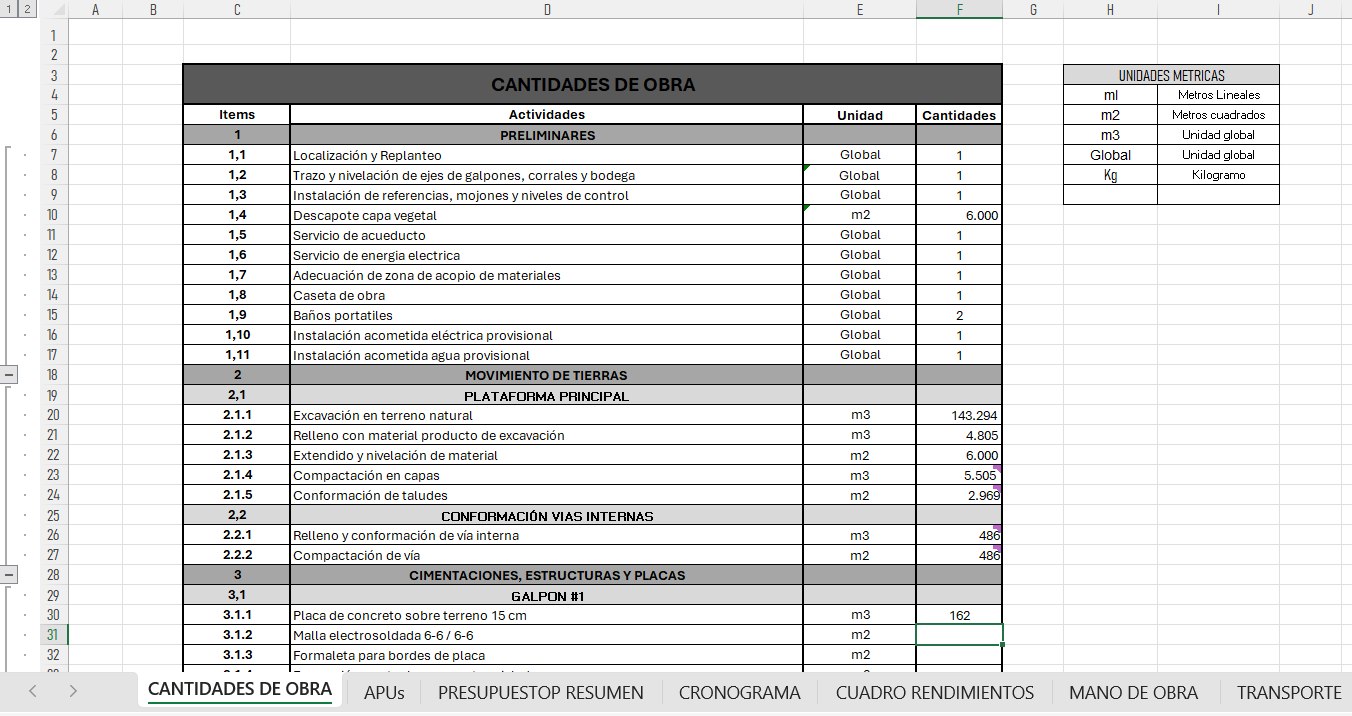Select the Actividades header cell

(547, 115)
